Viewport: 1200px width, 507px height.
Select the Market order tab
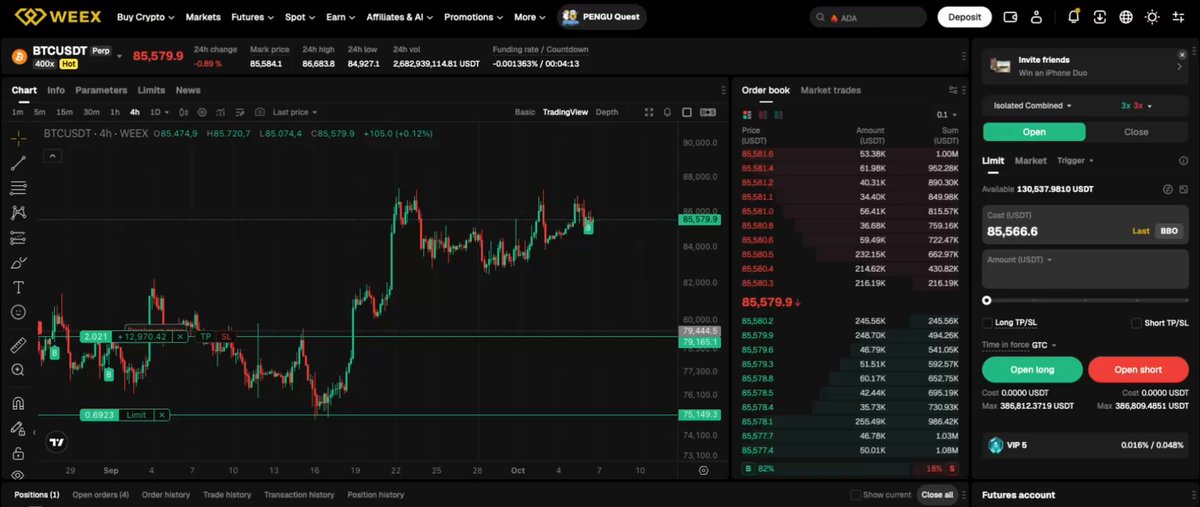point(1030,160)
